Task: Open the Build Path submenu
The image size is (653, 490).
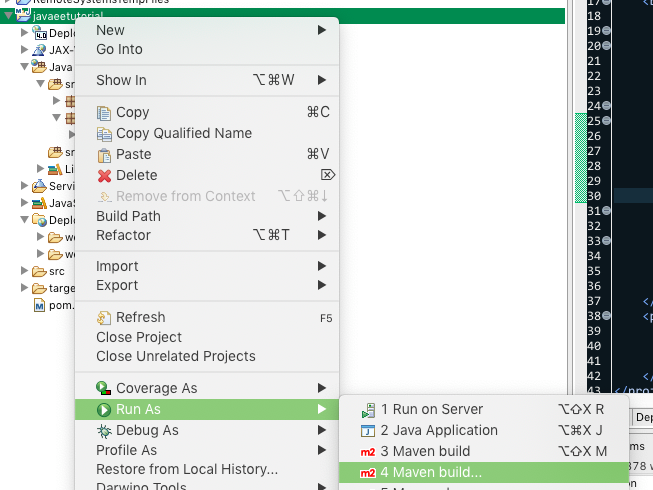Action: coord(128,216)
